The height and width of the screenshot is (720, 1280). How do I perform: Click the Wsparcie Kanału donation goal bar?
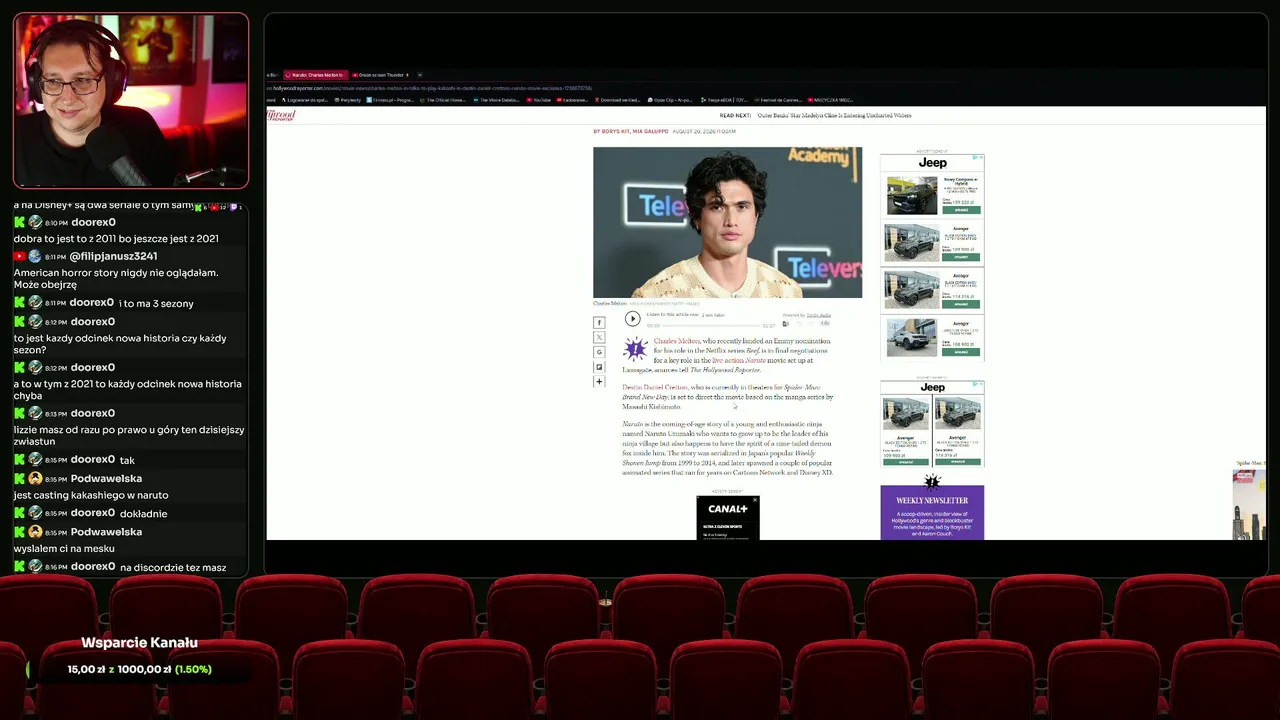tap(139, 669)
